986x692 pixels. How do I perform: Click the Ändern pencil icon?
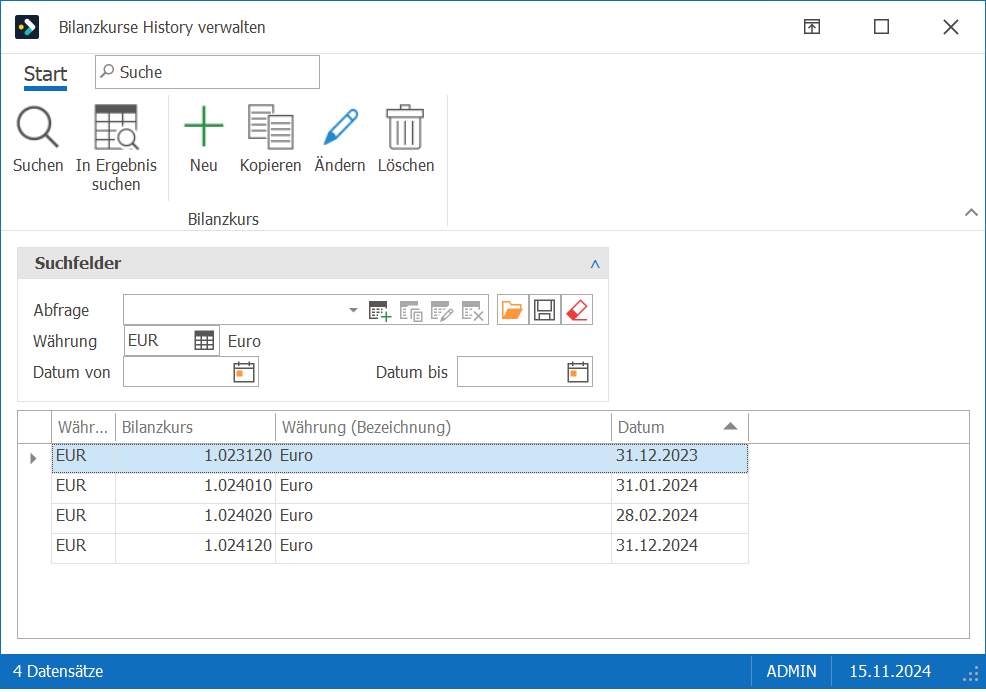pyautogui.click(x=340, y=127)
